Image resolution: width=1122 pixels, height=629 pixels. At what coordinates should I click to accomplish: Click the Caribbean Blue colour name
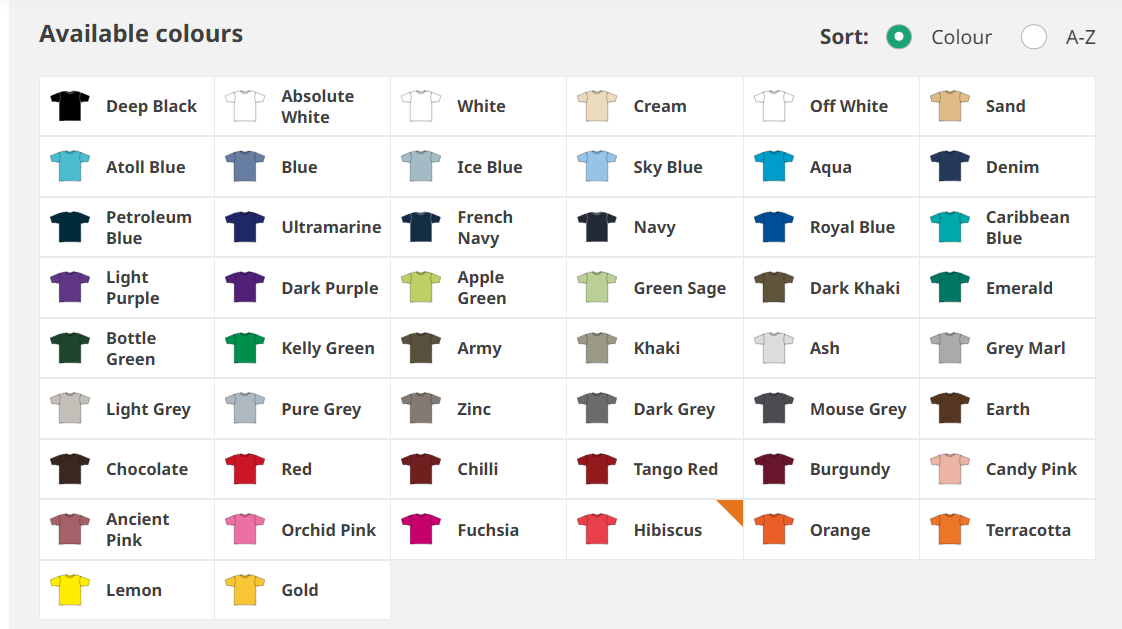point(1027,227)
